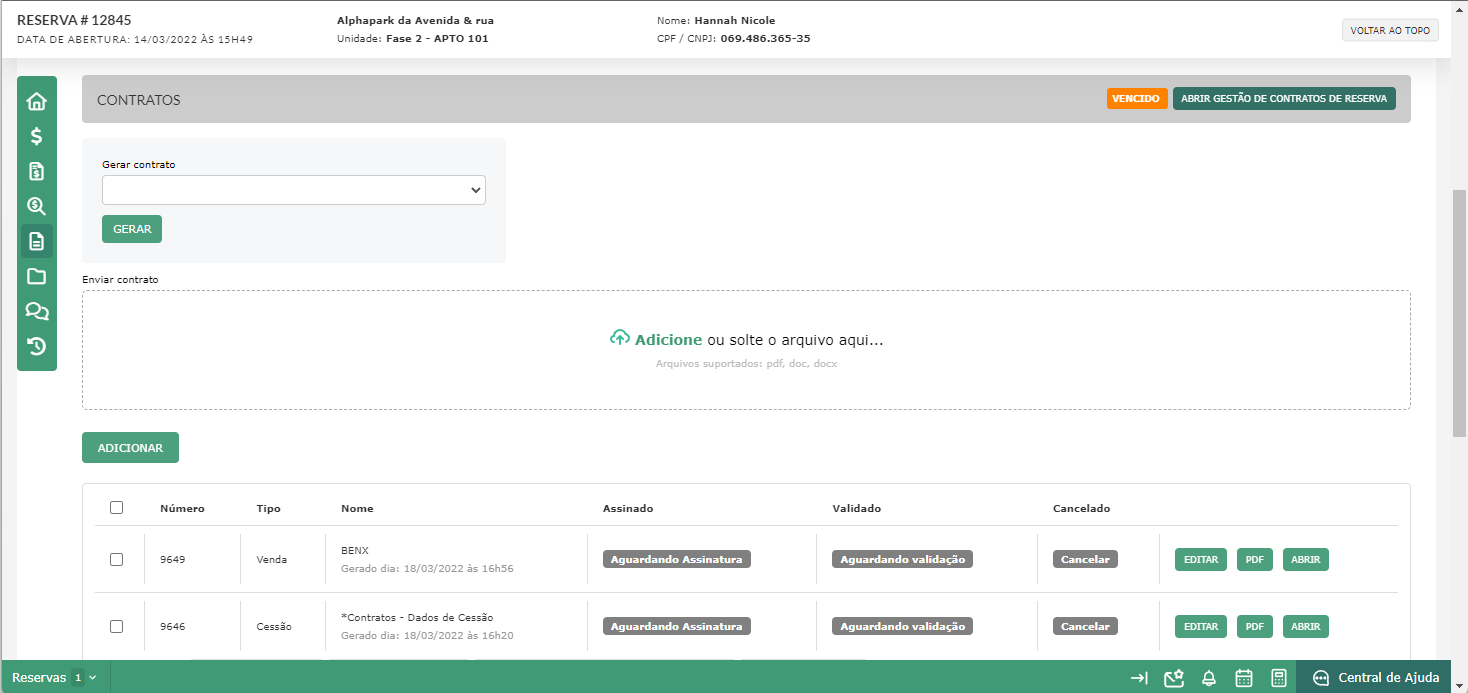The width and height of the screenshot is (1468, 693).
Task: Open the Gerar contrato dropdown
Action: pos(294,190)
